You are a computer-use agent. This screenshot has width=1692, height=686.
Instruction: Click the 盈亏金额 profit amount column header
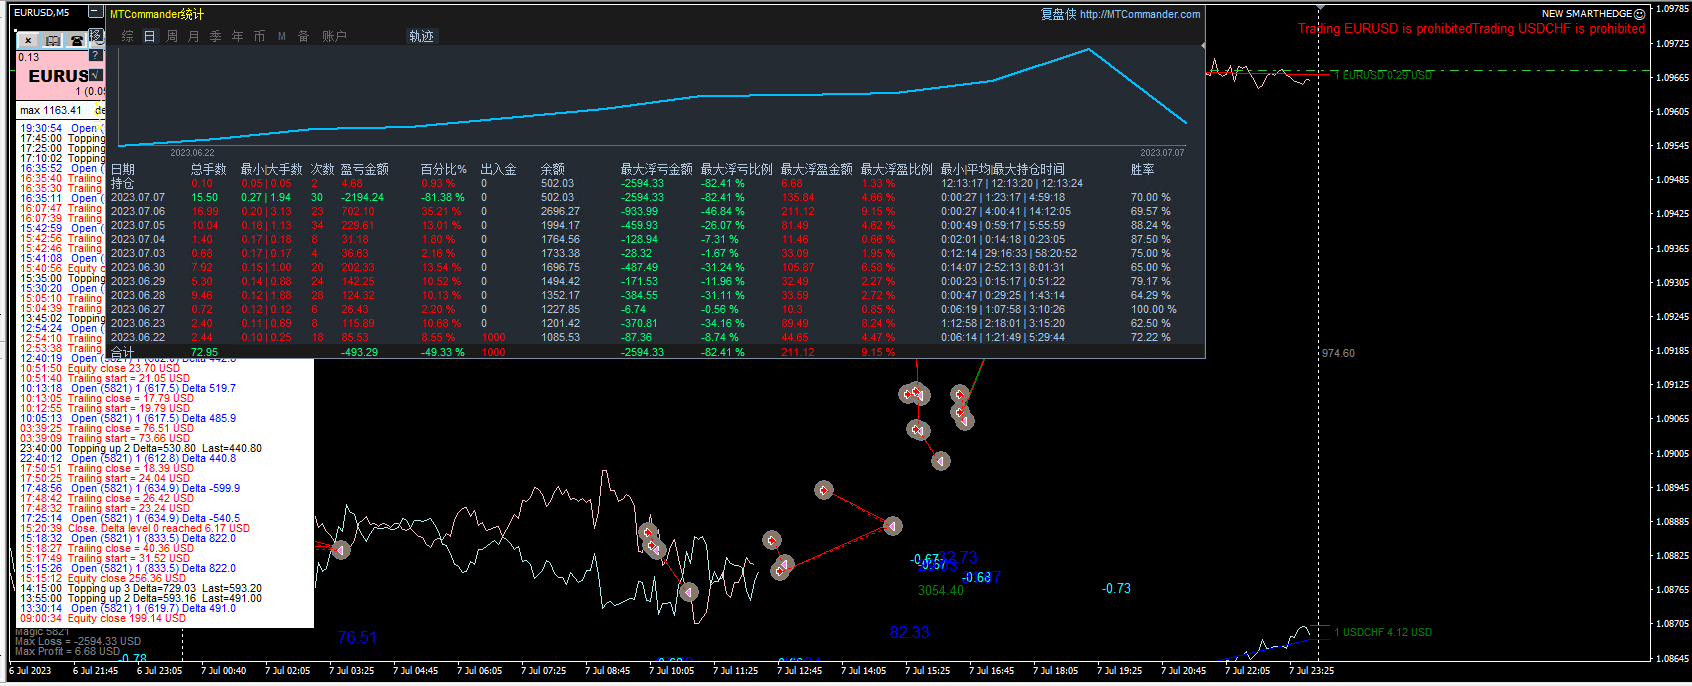(364, 169)
